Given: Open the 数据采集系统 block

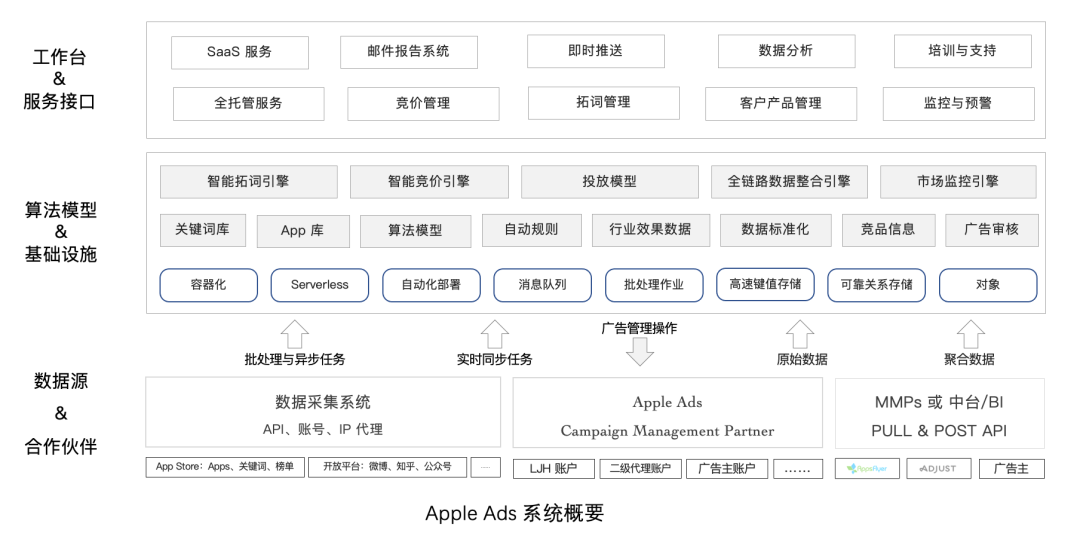Looking at the screenshot, I should coord(323,412).
